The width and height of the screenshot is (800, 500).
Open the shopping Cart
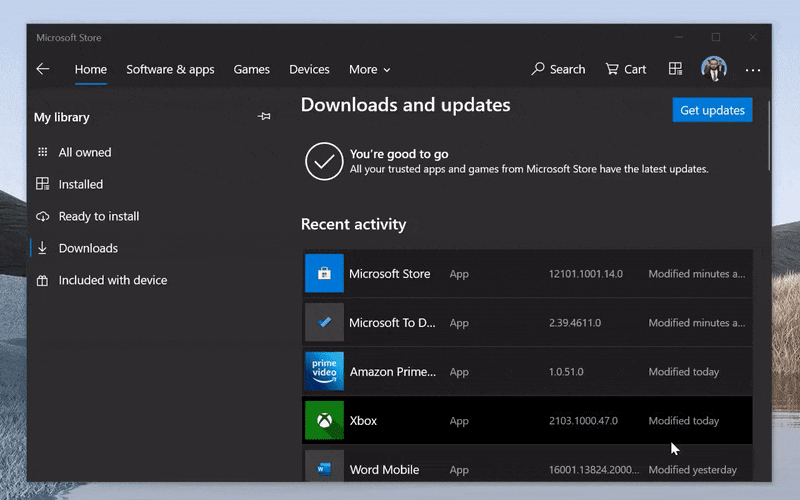click(626, 69)
